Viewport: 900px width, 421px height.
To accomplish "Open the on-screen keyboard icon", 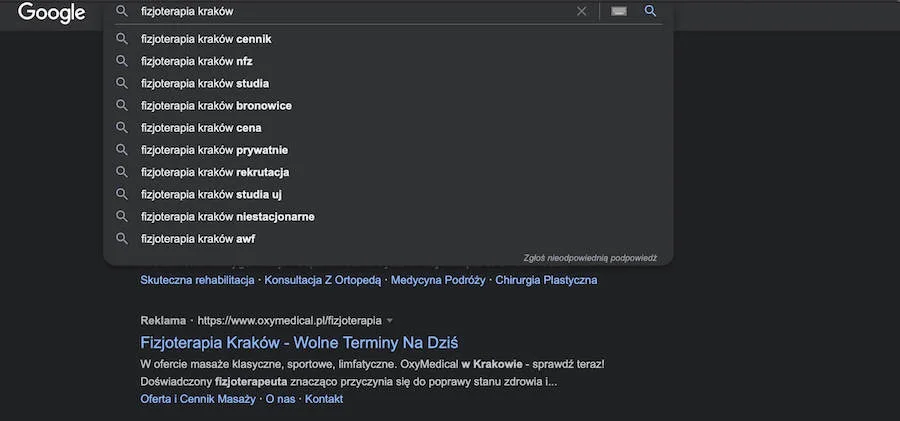I will [x=618, y=12].
